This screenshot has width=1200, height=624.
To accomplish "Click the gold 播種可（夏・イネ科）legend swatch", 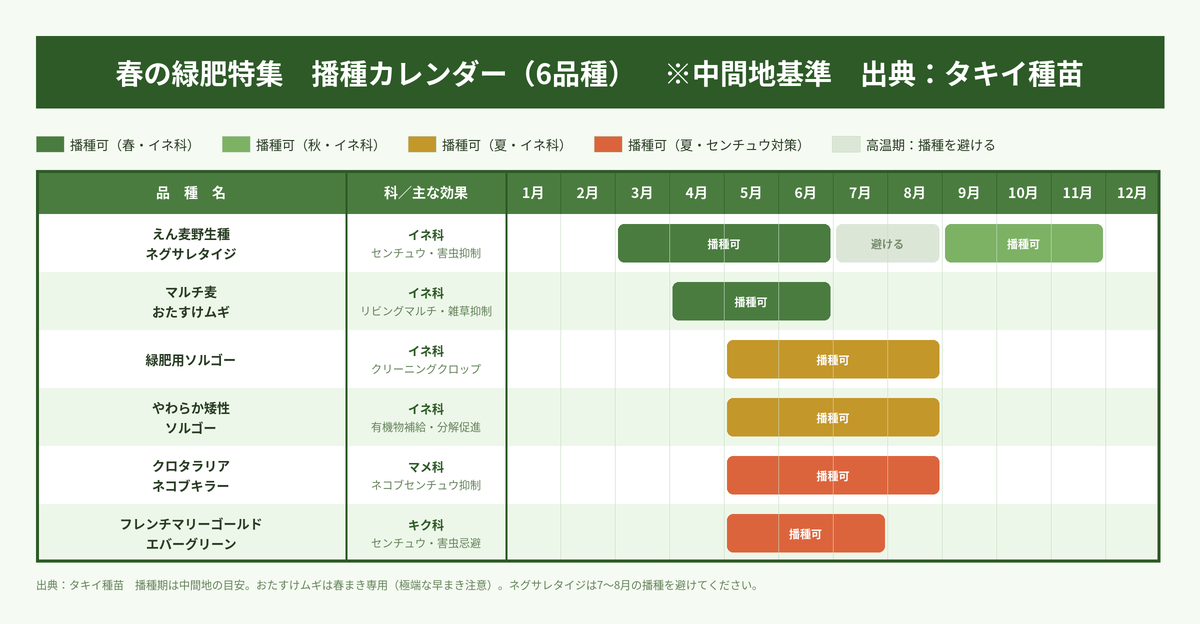I will pyautogui.click(x=421, y=145).
